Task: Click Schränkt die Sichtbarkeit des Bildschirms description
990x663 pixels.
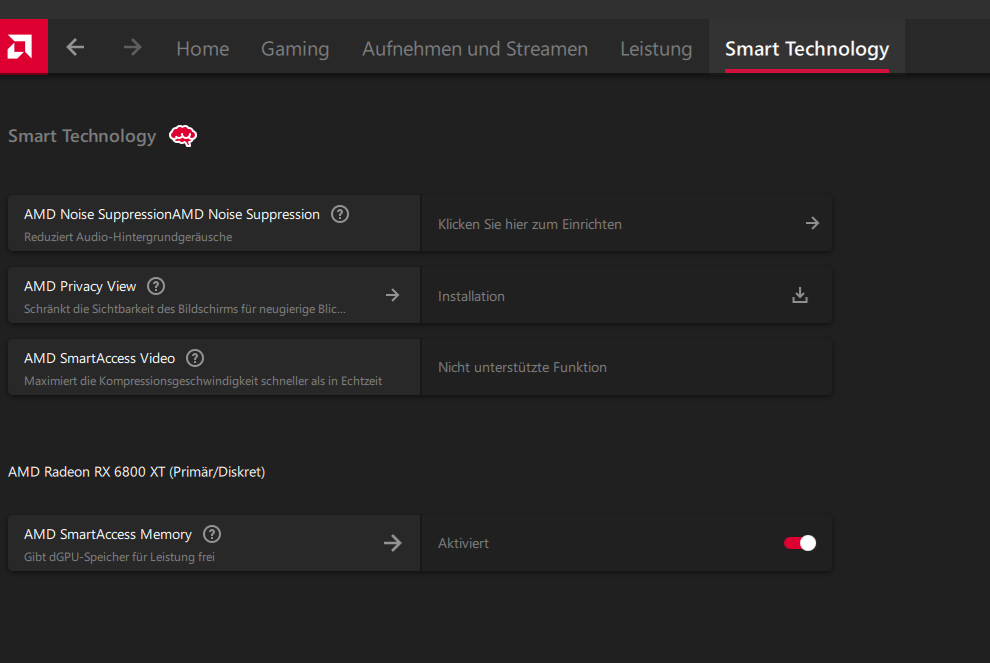Action: (x=185, y=309)
